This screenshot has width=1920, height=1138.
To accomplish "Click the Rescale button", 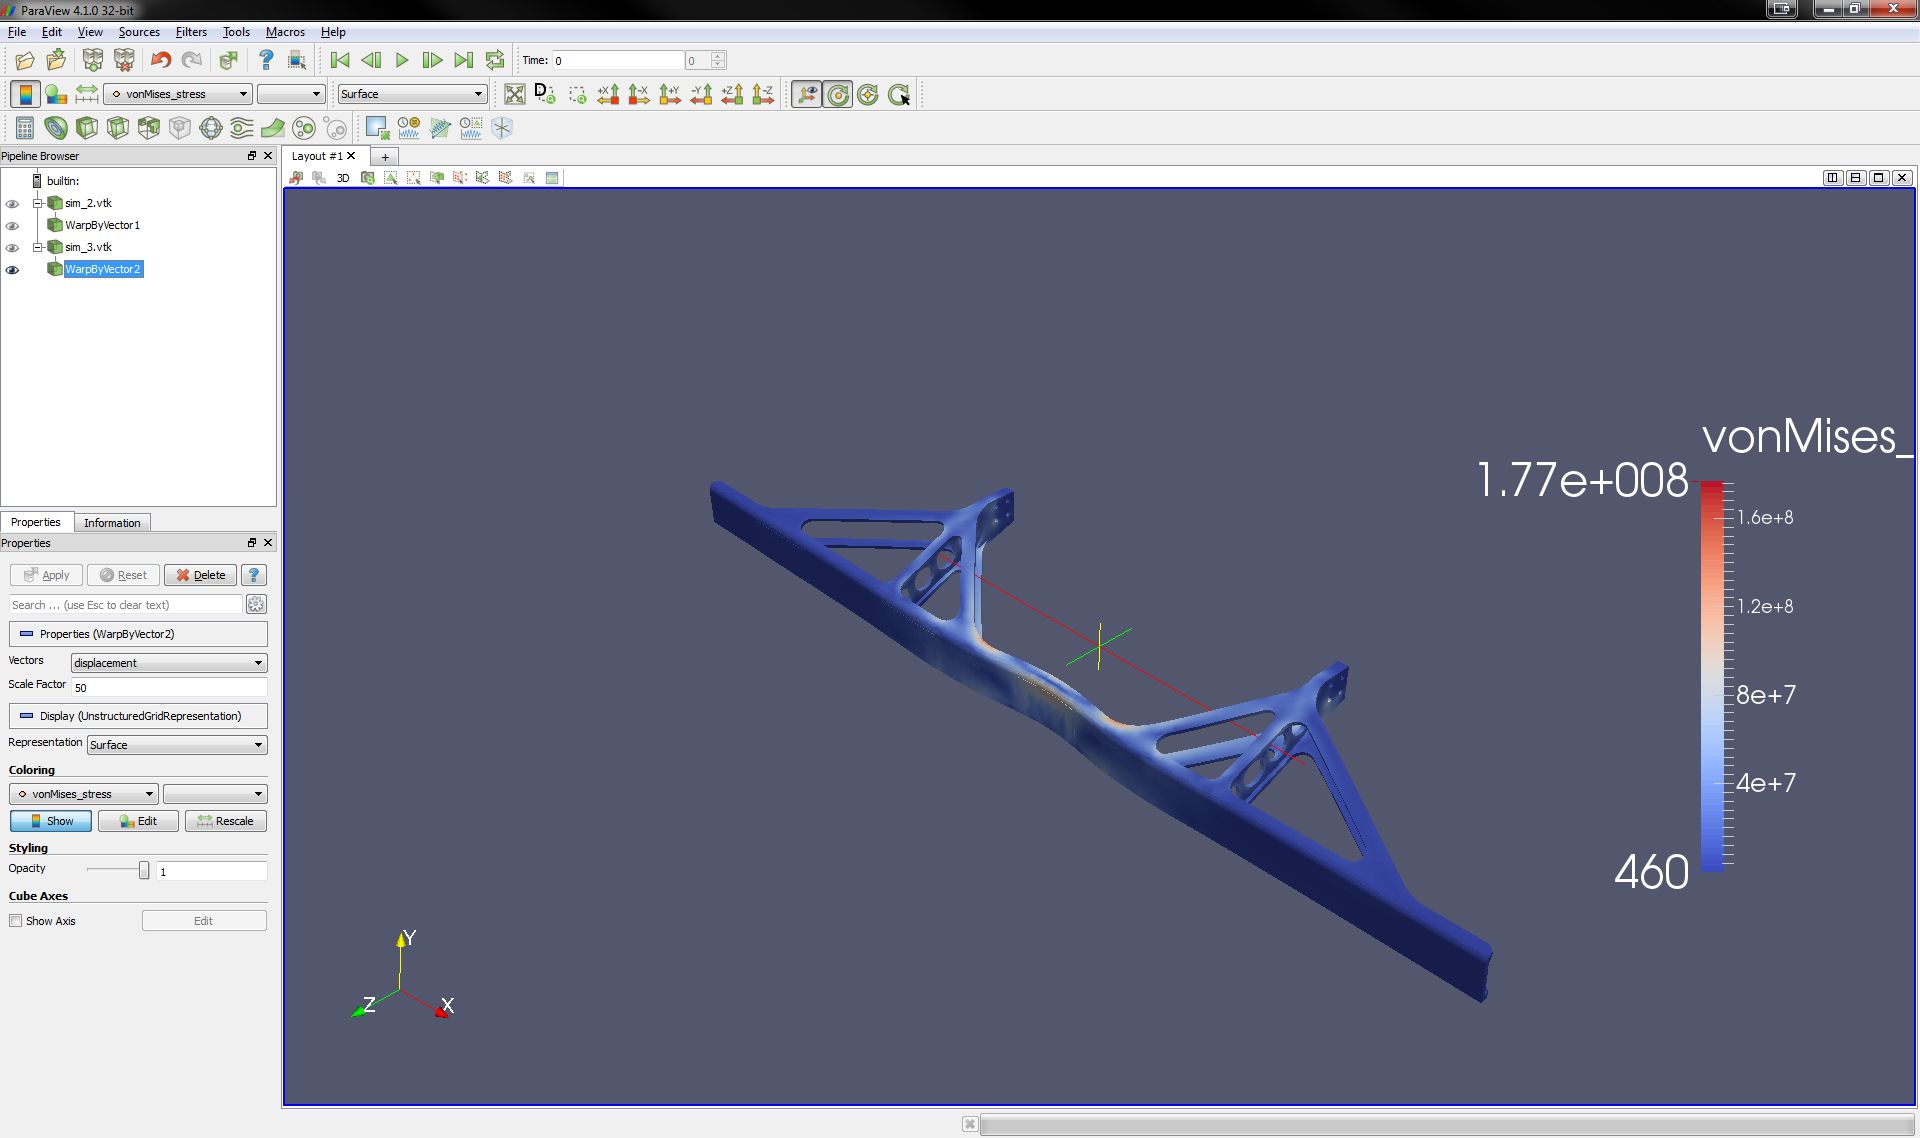I will tap(225, 821).
